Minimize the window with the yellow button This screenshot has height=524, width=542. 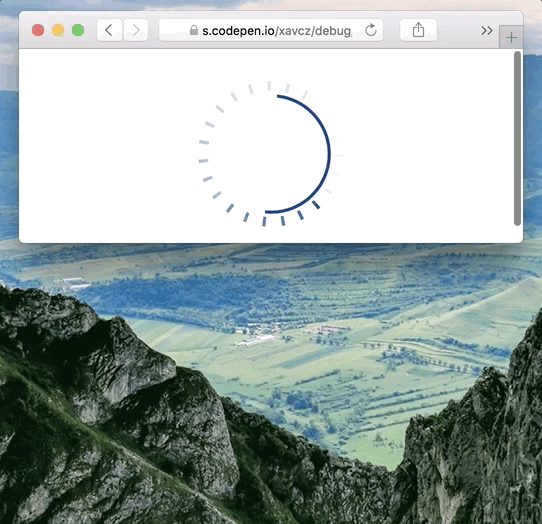point(58,30)
